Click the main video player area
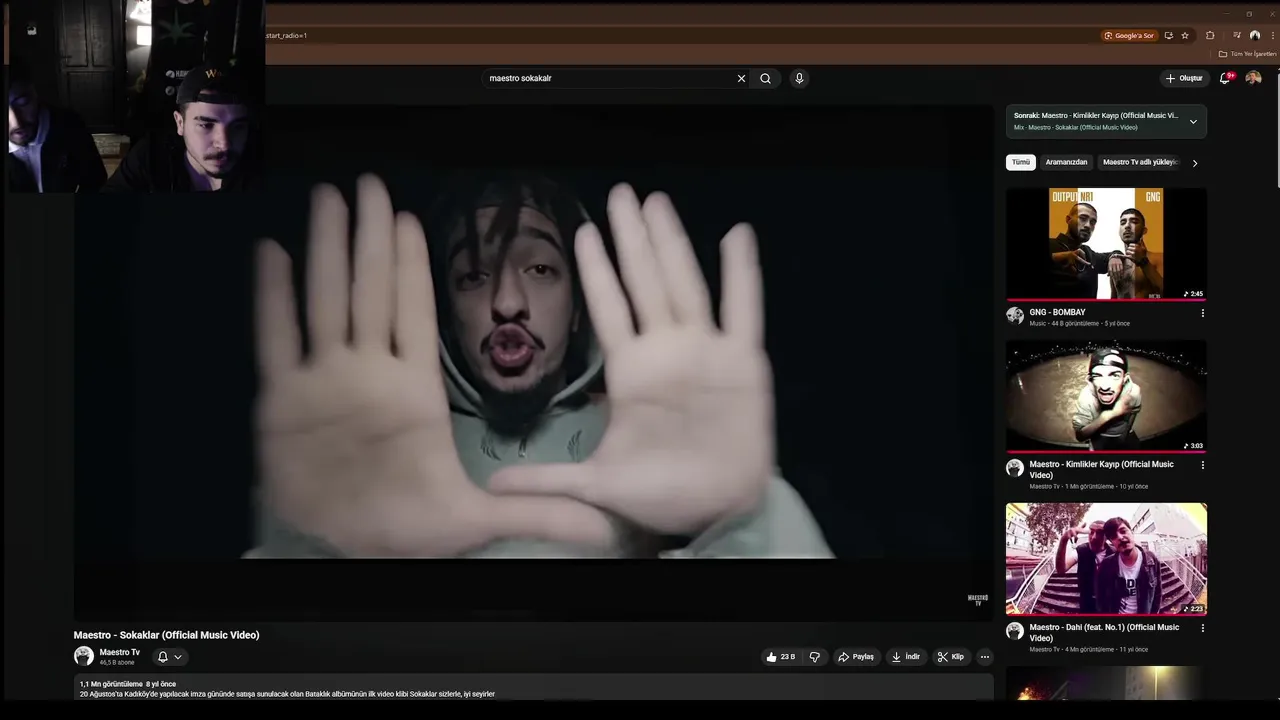 click(534, 362)
